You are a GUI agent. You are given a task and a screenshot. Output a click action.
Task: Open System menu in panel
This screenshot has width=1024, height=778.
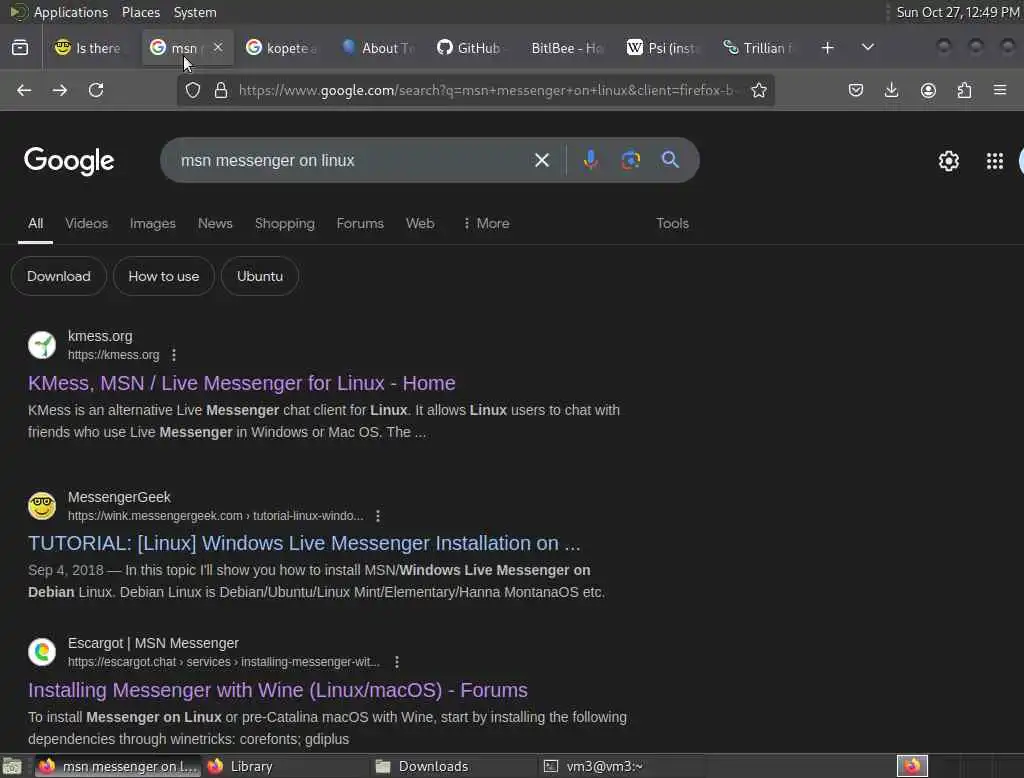tap(195, 12)
